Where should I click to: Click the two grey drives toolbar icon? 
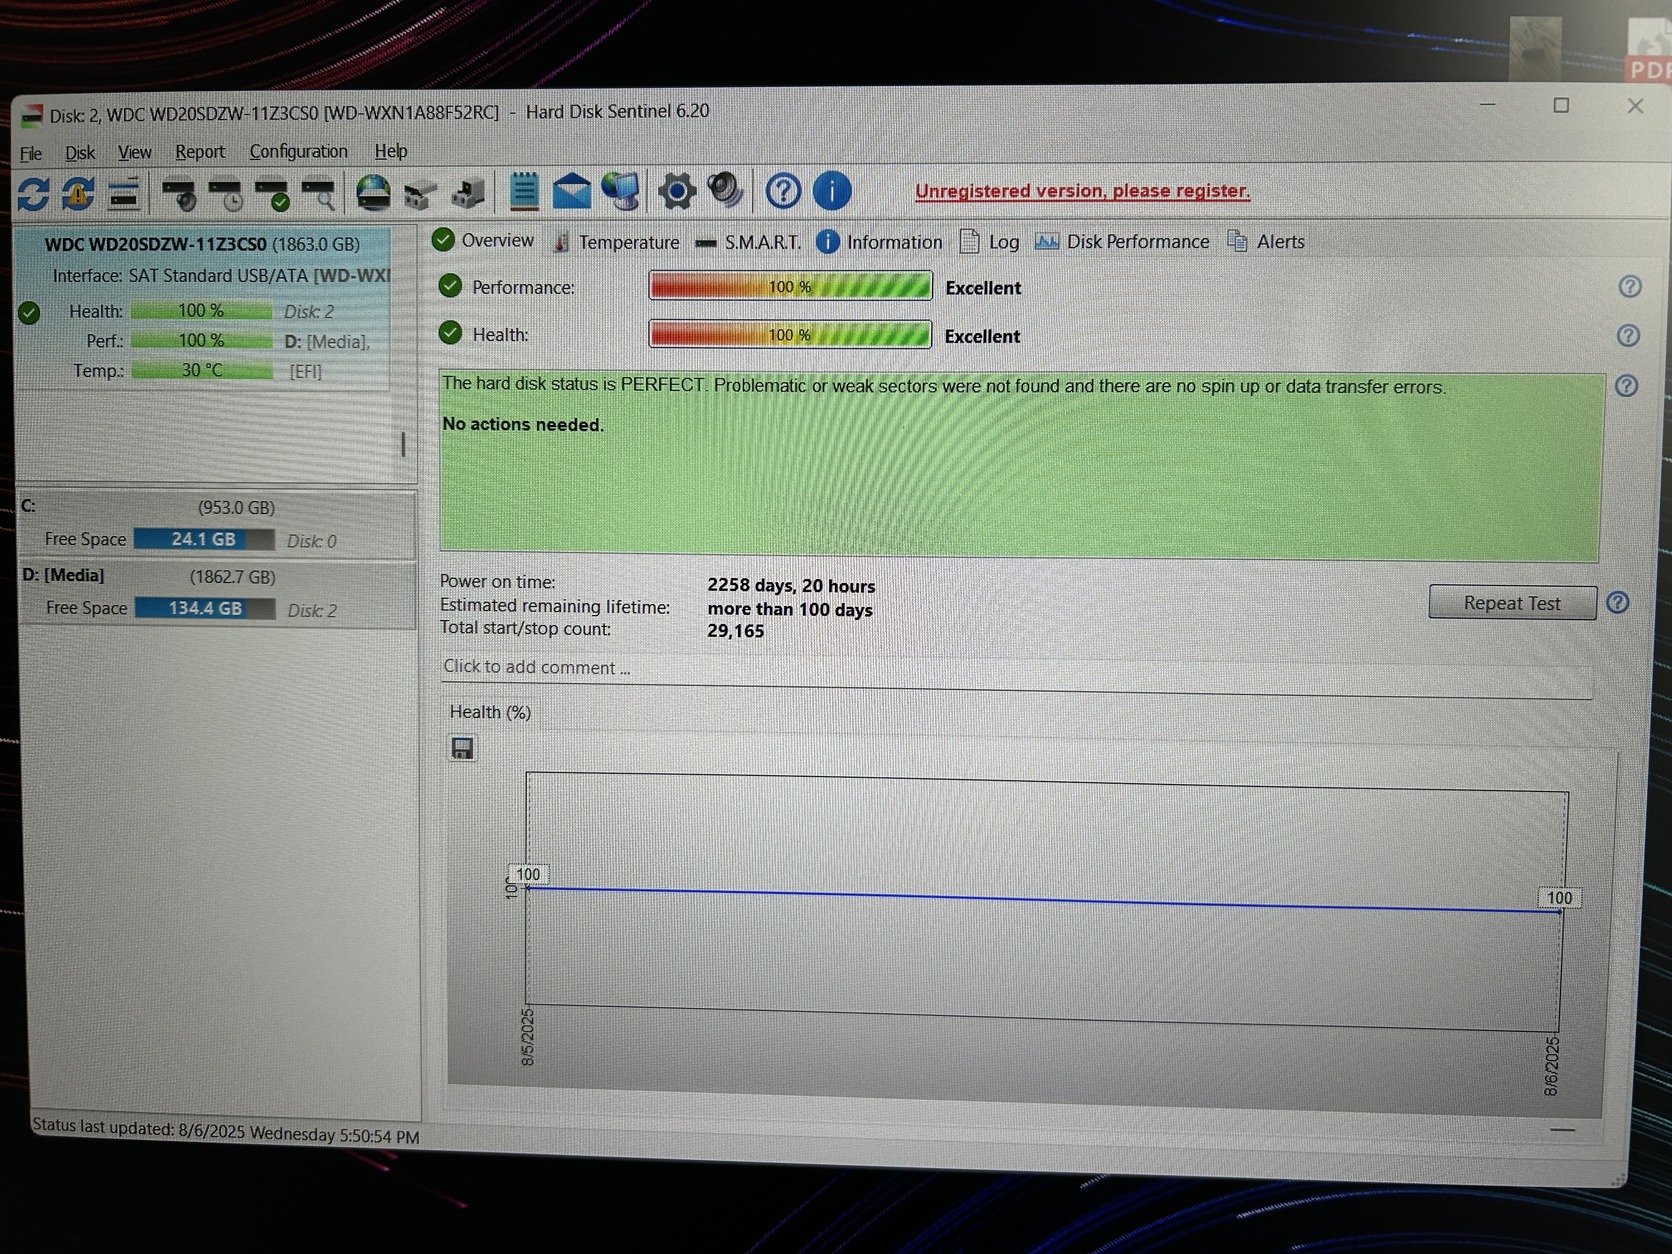[x=420, y=194]
